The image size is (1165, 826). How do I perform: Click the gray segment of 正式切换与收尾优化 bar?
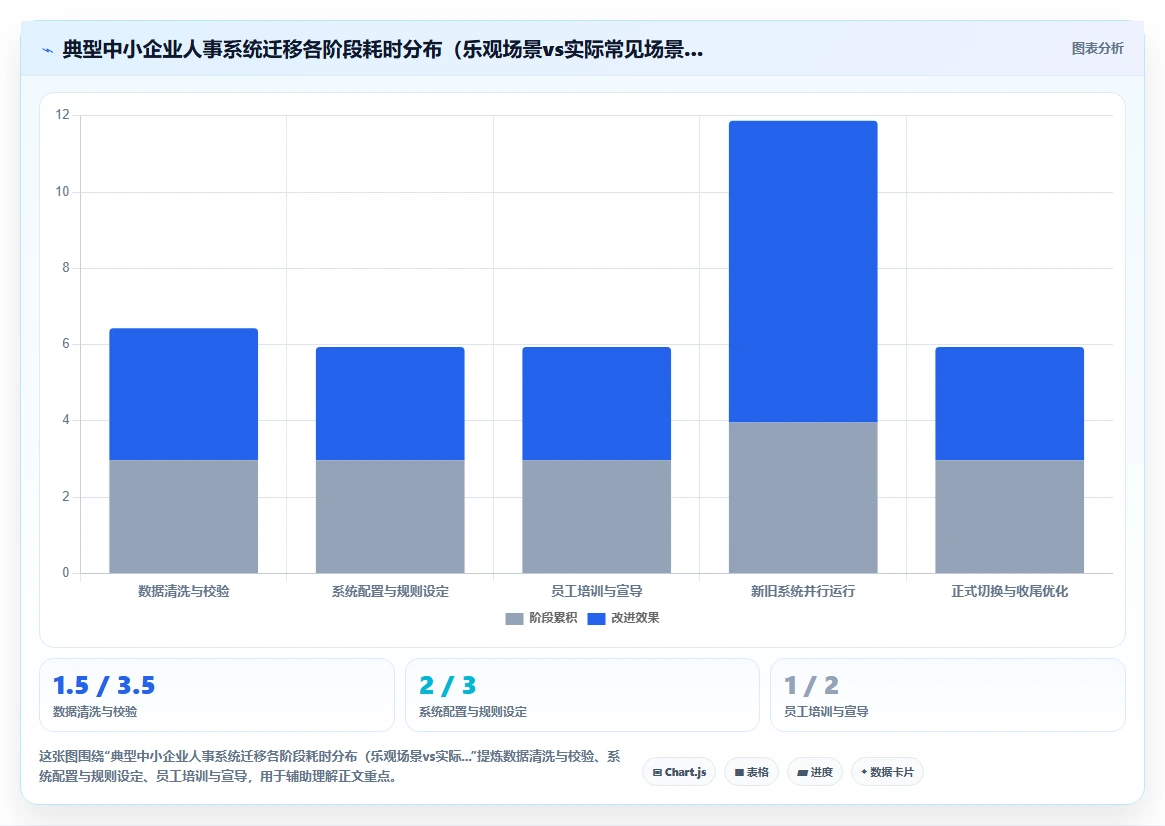click(1010, 516)
